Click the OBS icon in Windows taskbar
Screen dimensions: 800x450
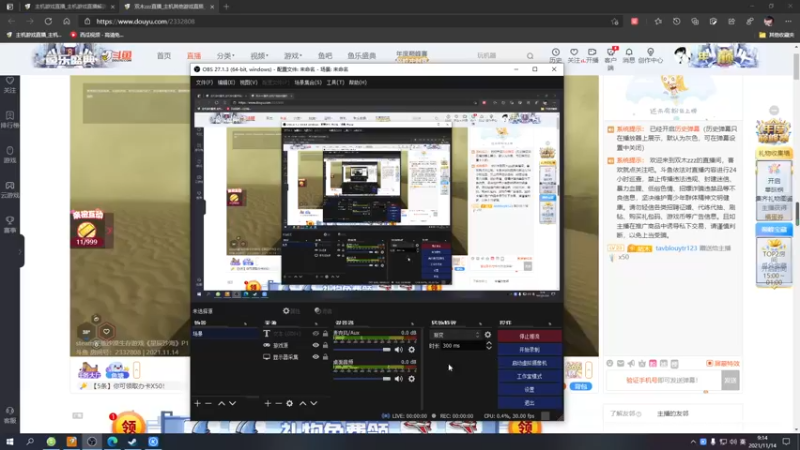tap(92, 442)
